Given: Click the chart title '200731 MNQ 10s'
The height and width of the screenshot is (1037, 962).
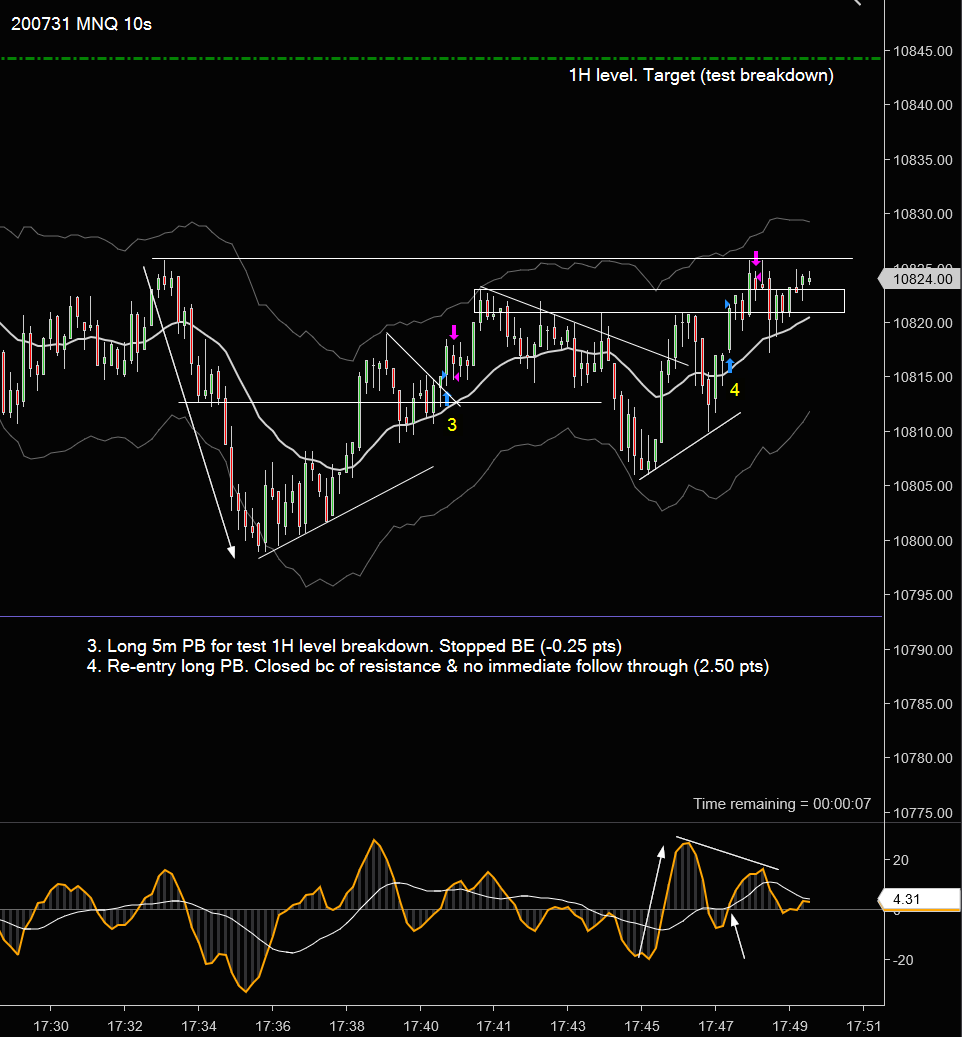Looking at the screenshot, I should click(x=81, y=24).
